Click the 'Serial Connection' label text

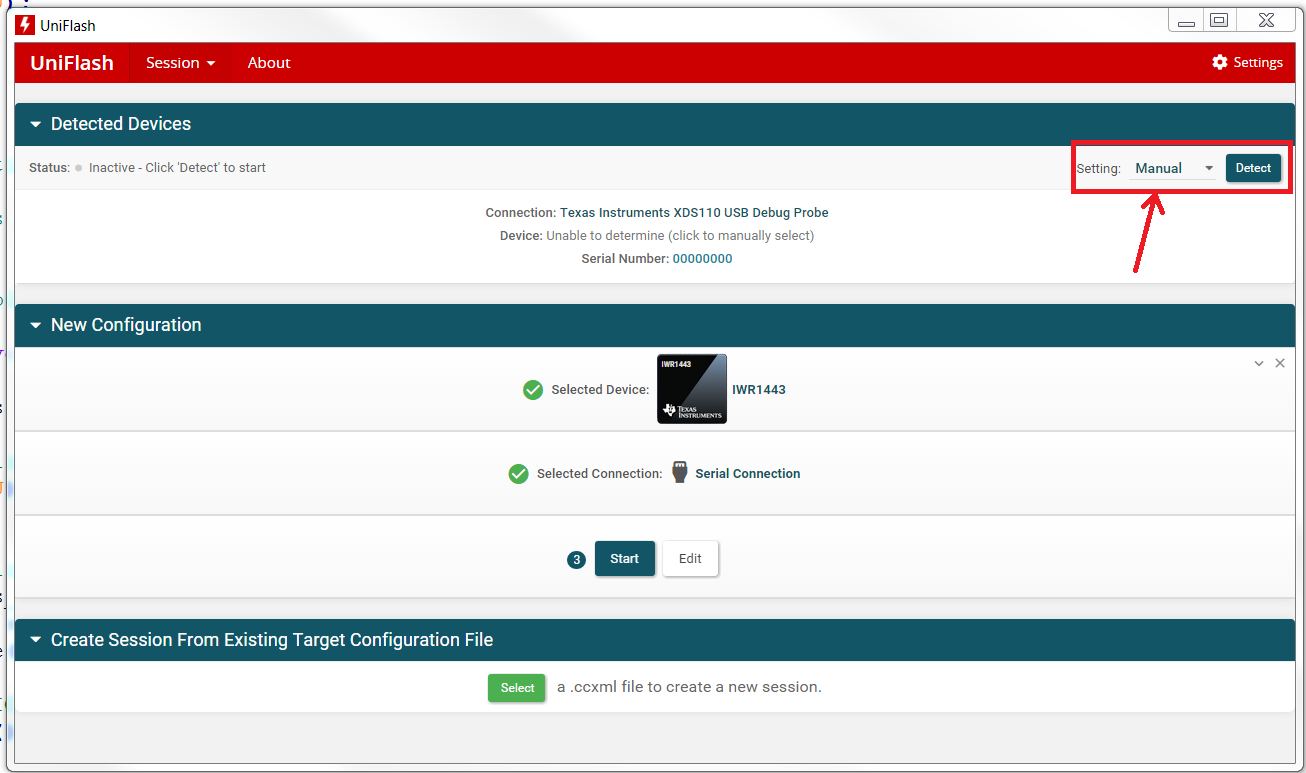coord(748,474)
